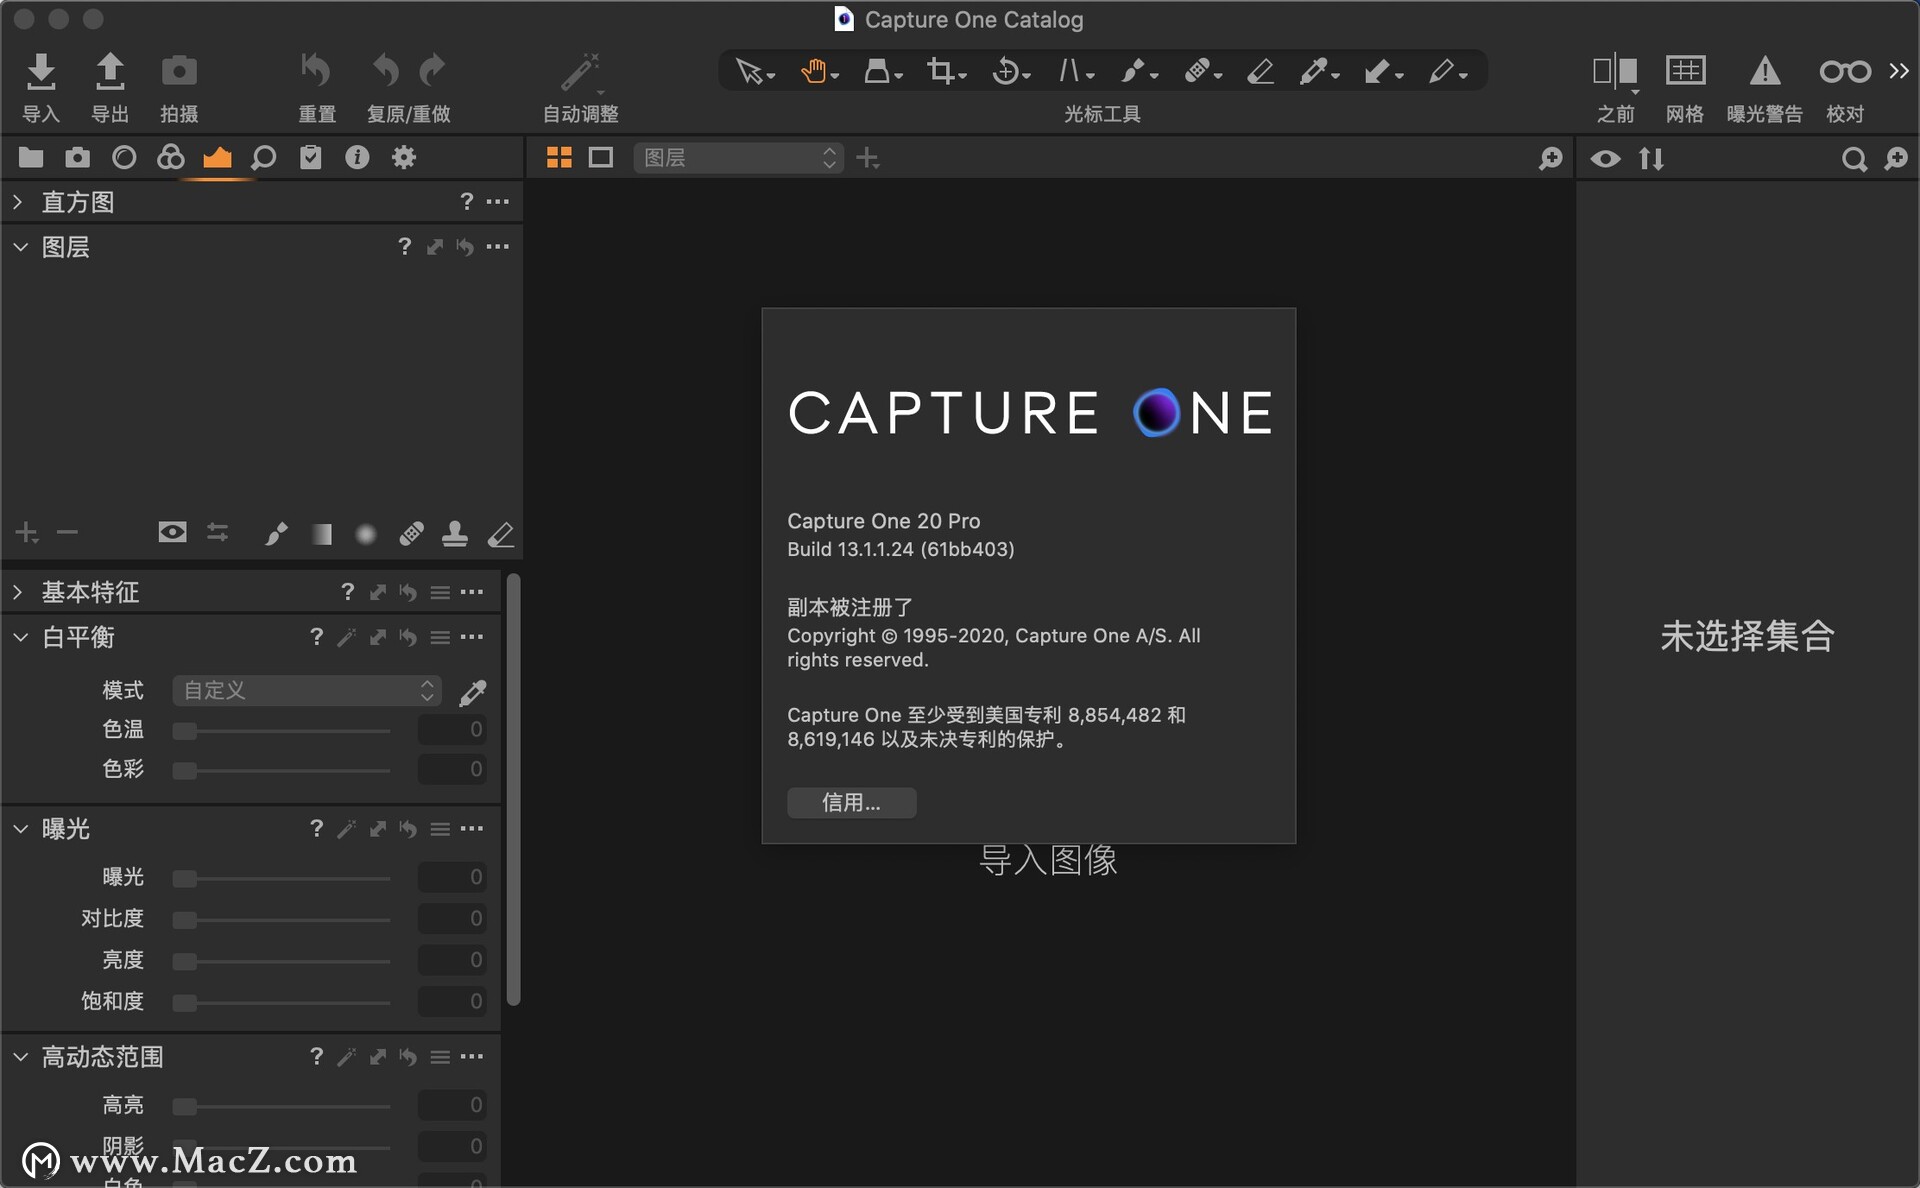Show more toolbar items via double chevron
Viewport: 1920px width, 1188px height.
pos(1898,70)
